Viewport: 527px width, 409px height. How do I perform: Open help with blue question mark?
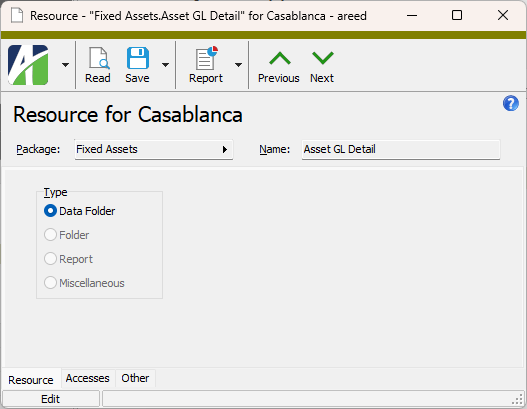pos(511,104)
